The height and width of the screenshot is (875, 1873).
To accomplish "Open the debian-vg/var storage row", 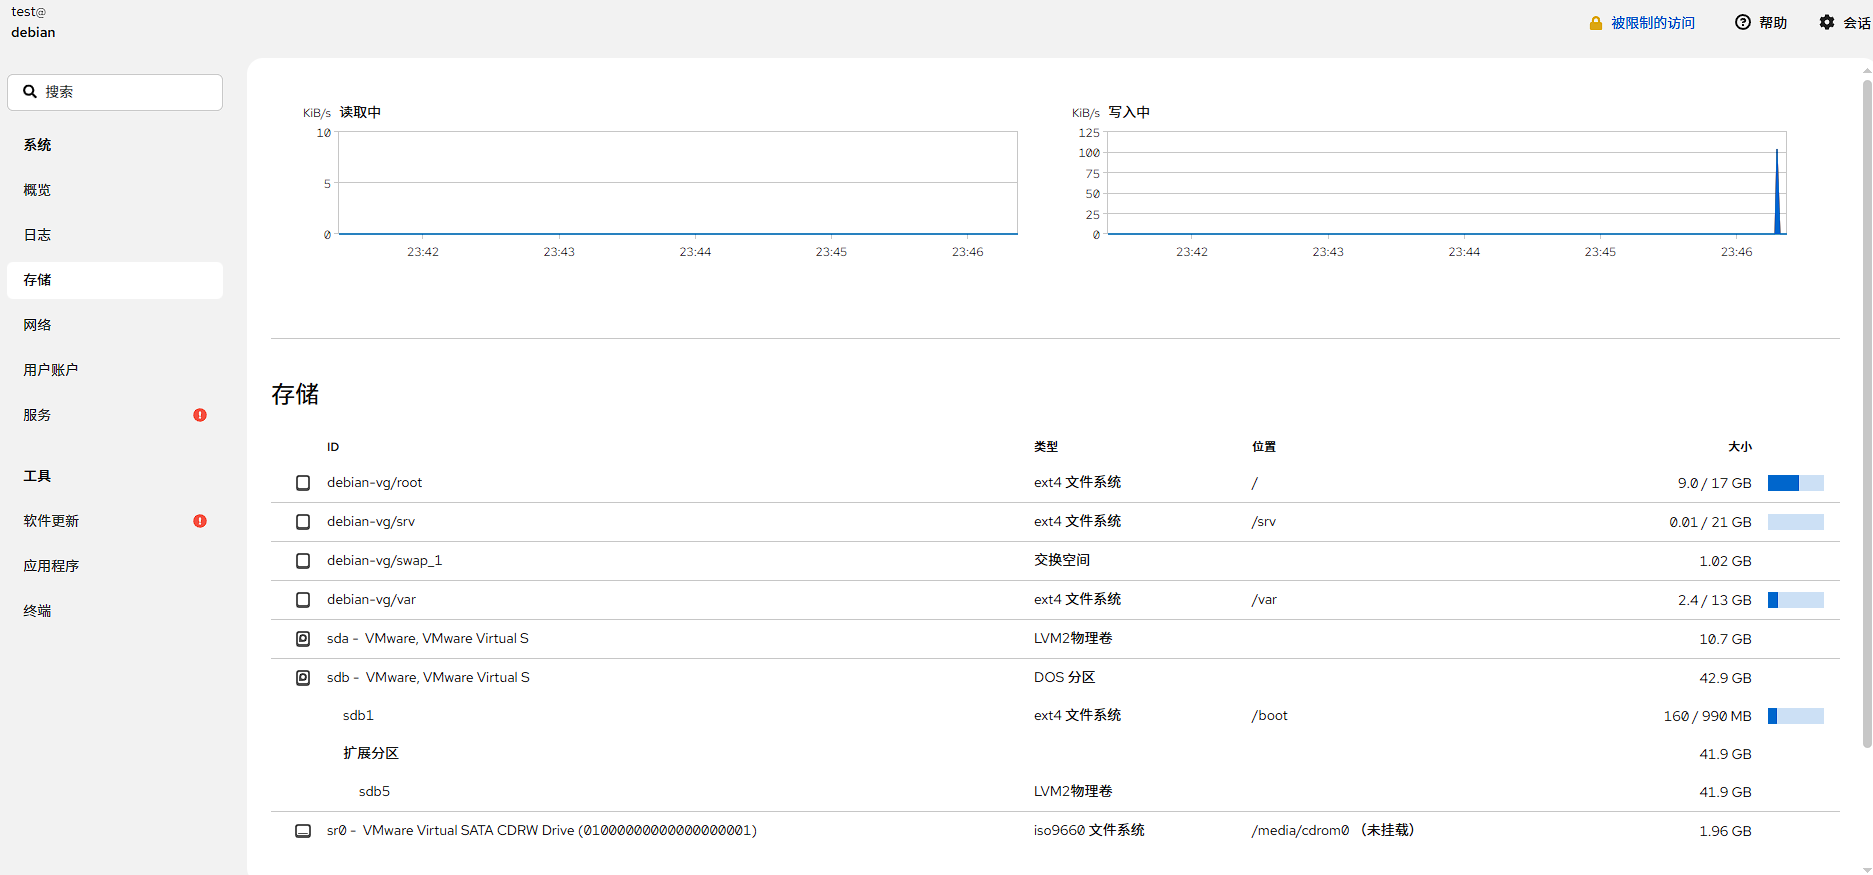I will point(371,600).
